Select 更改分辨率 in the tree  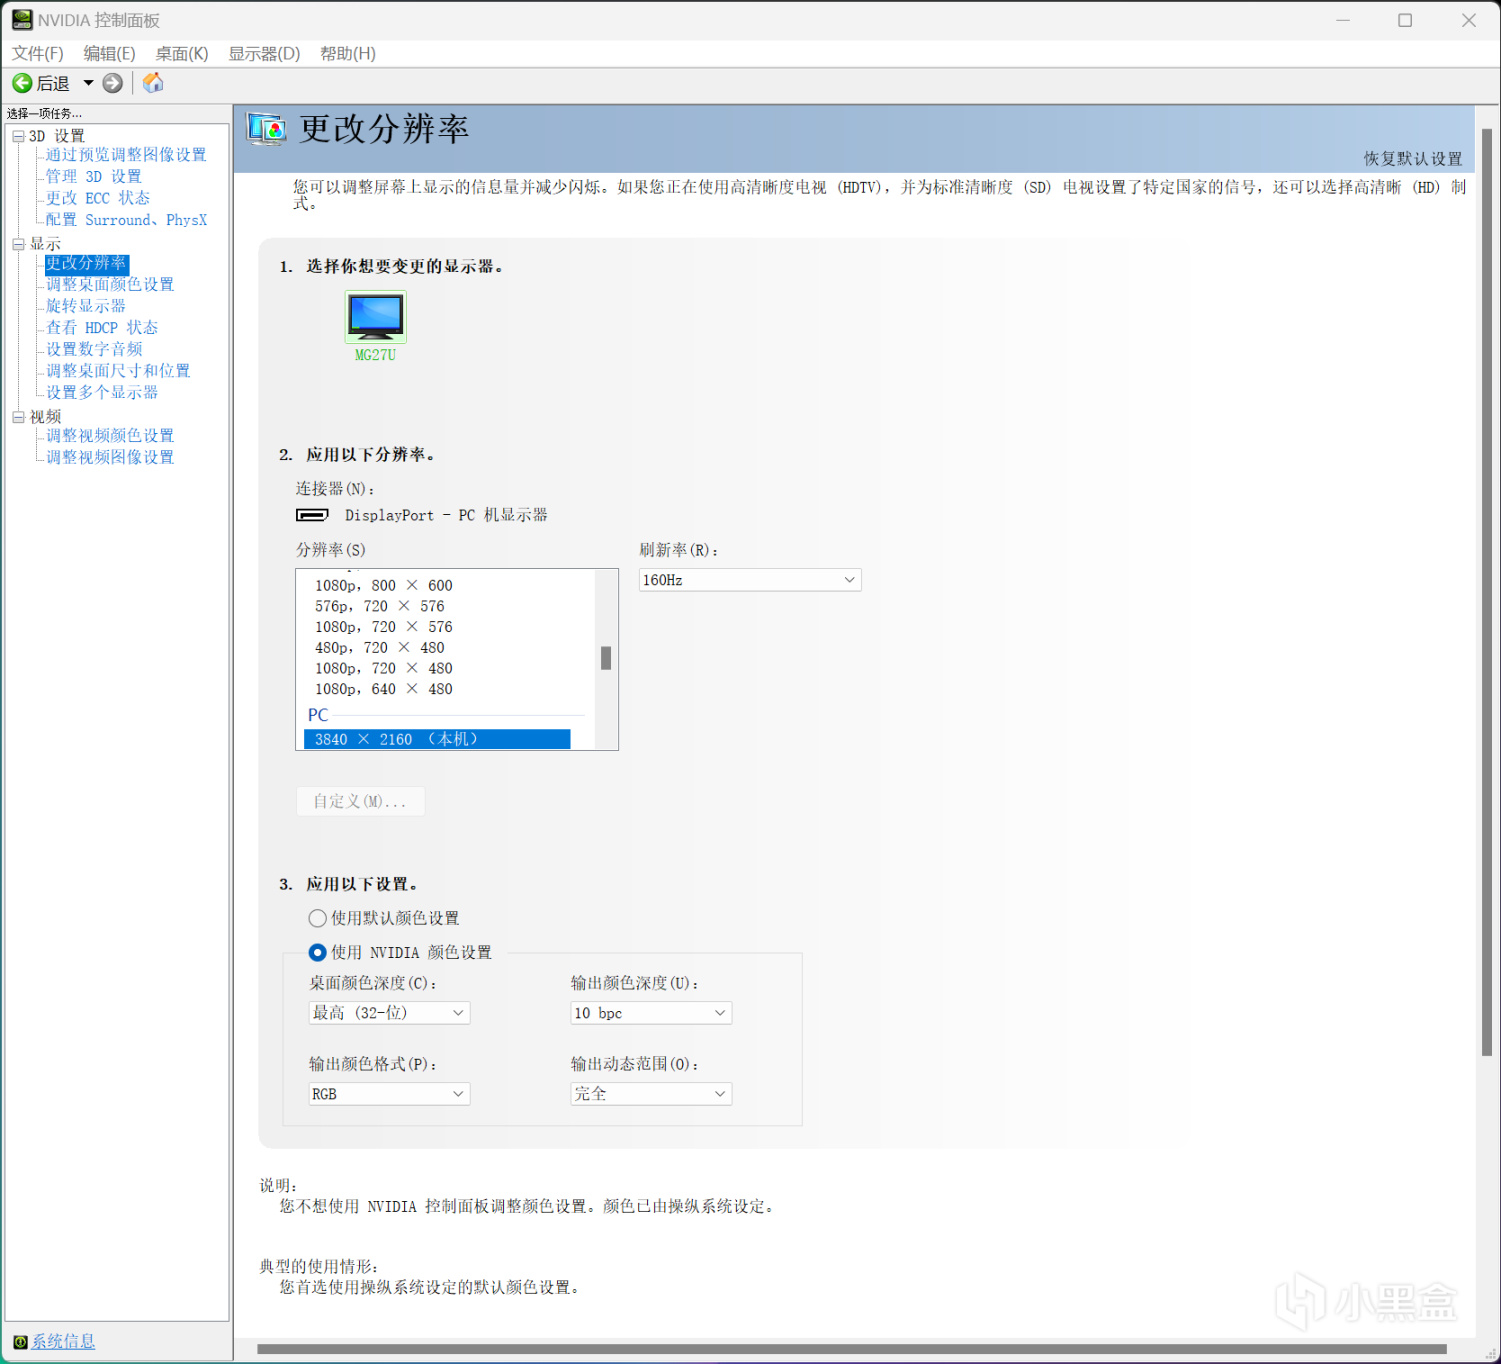[x=86, y=263]
